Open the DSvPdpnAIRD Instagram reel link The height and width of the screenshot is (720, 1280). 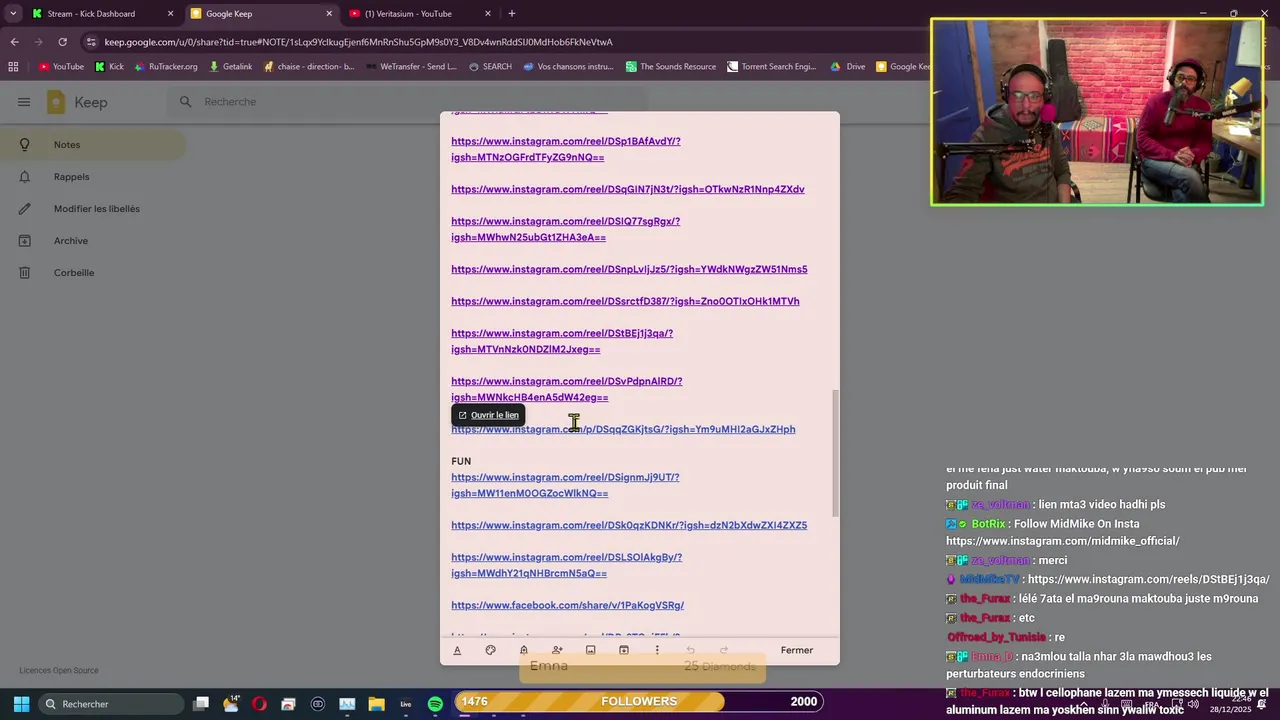566,389
